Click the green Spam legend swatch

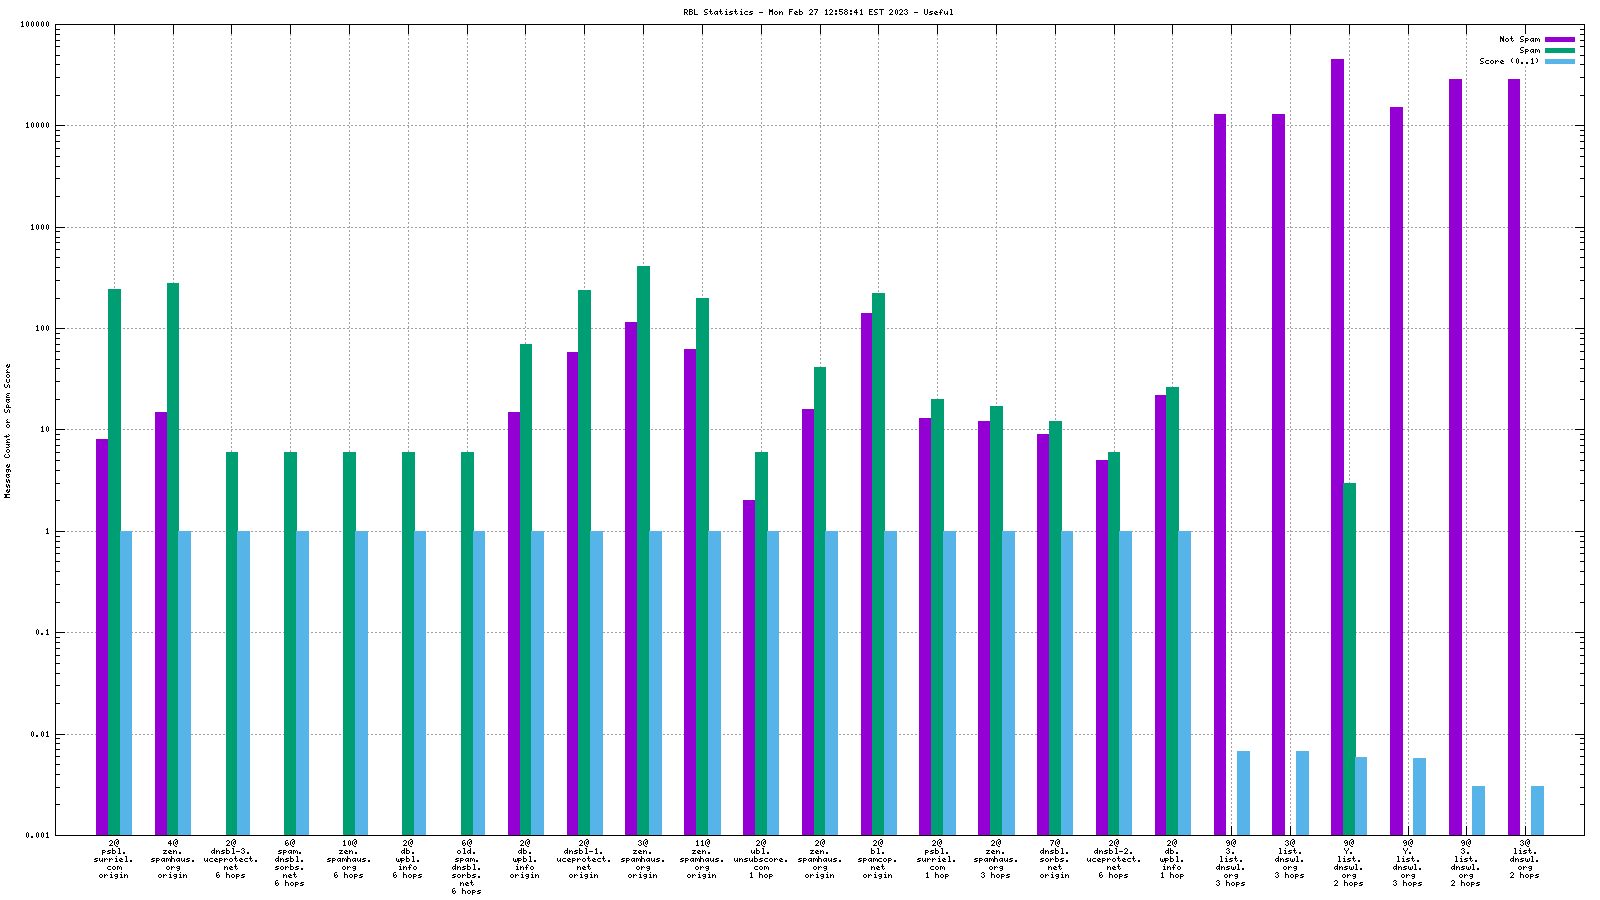click(1559, 51)
